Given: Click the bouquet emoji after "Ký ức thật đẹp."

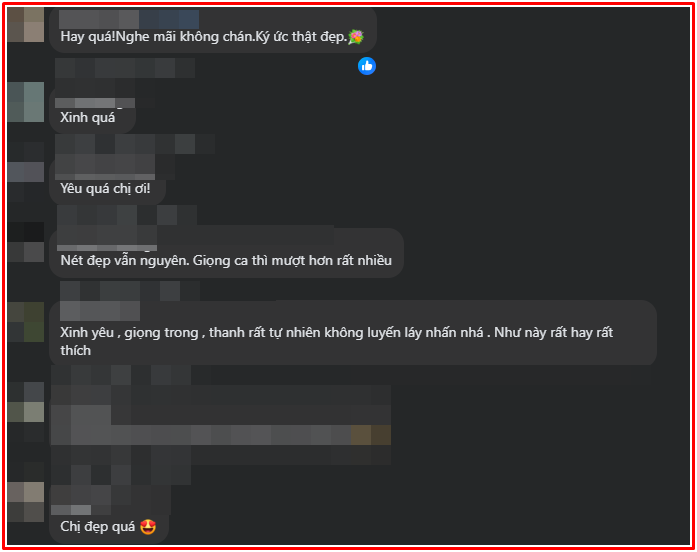Looking at the screenshot, I should (x=356, y=36).
